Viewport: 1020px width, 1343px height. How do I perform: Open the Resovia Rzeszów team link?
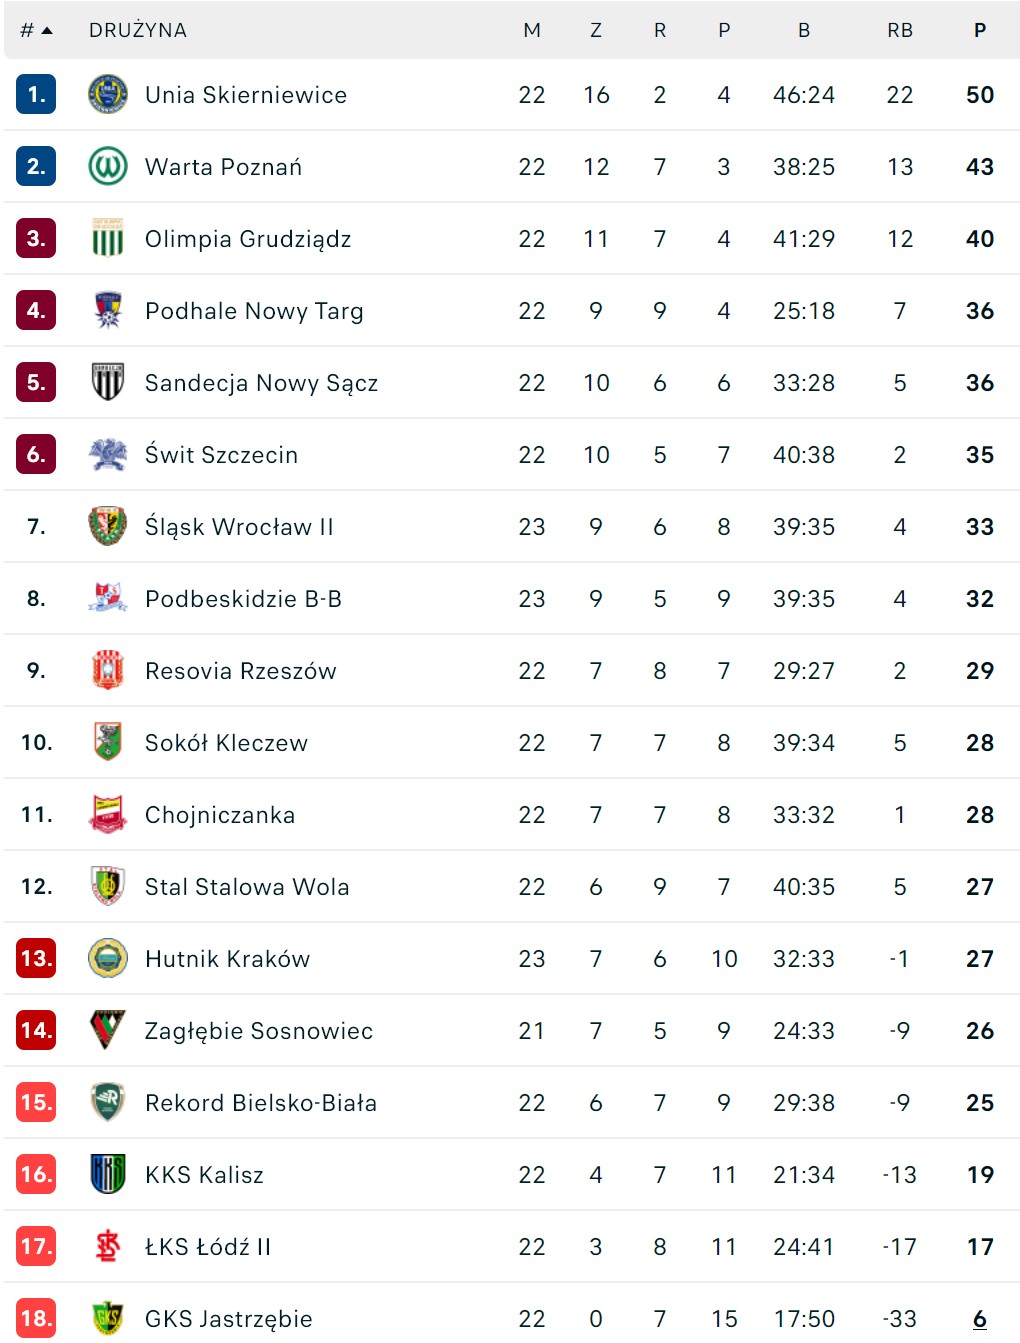click(x=241, y=671)
